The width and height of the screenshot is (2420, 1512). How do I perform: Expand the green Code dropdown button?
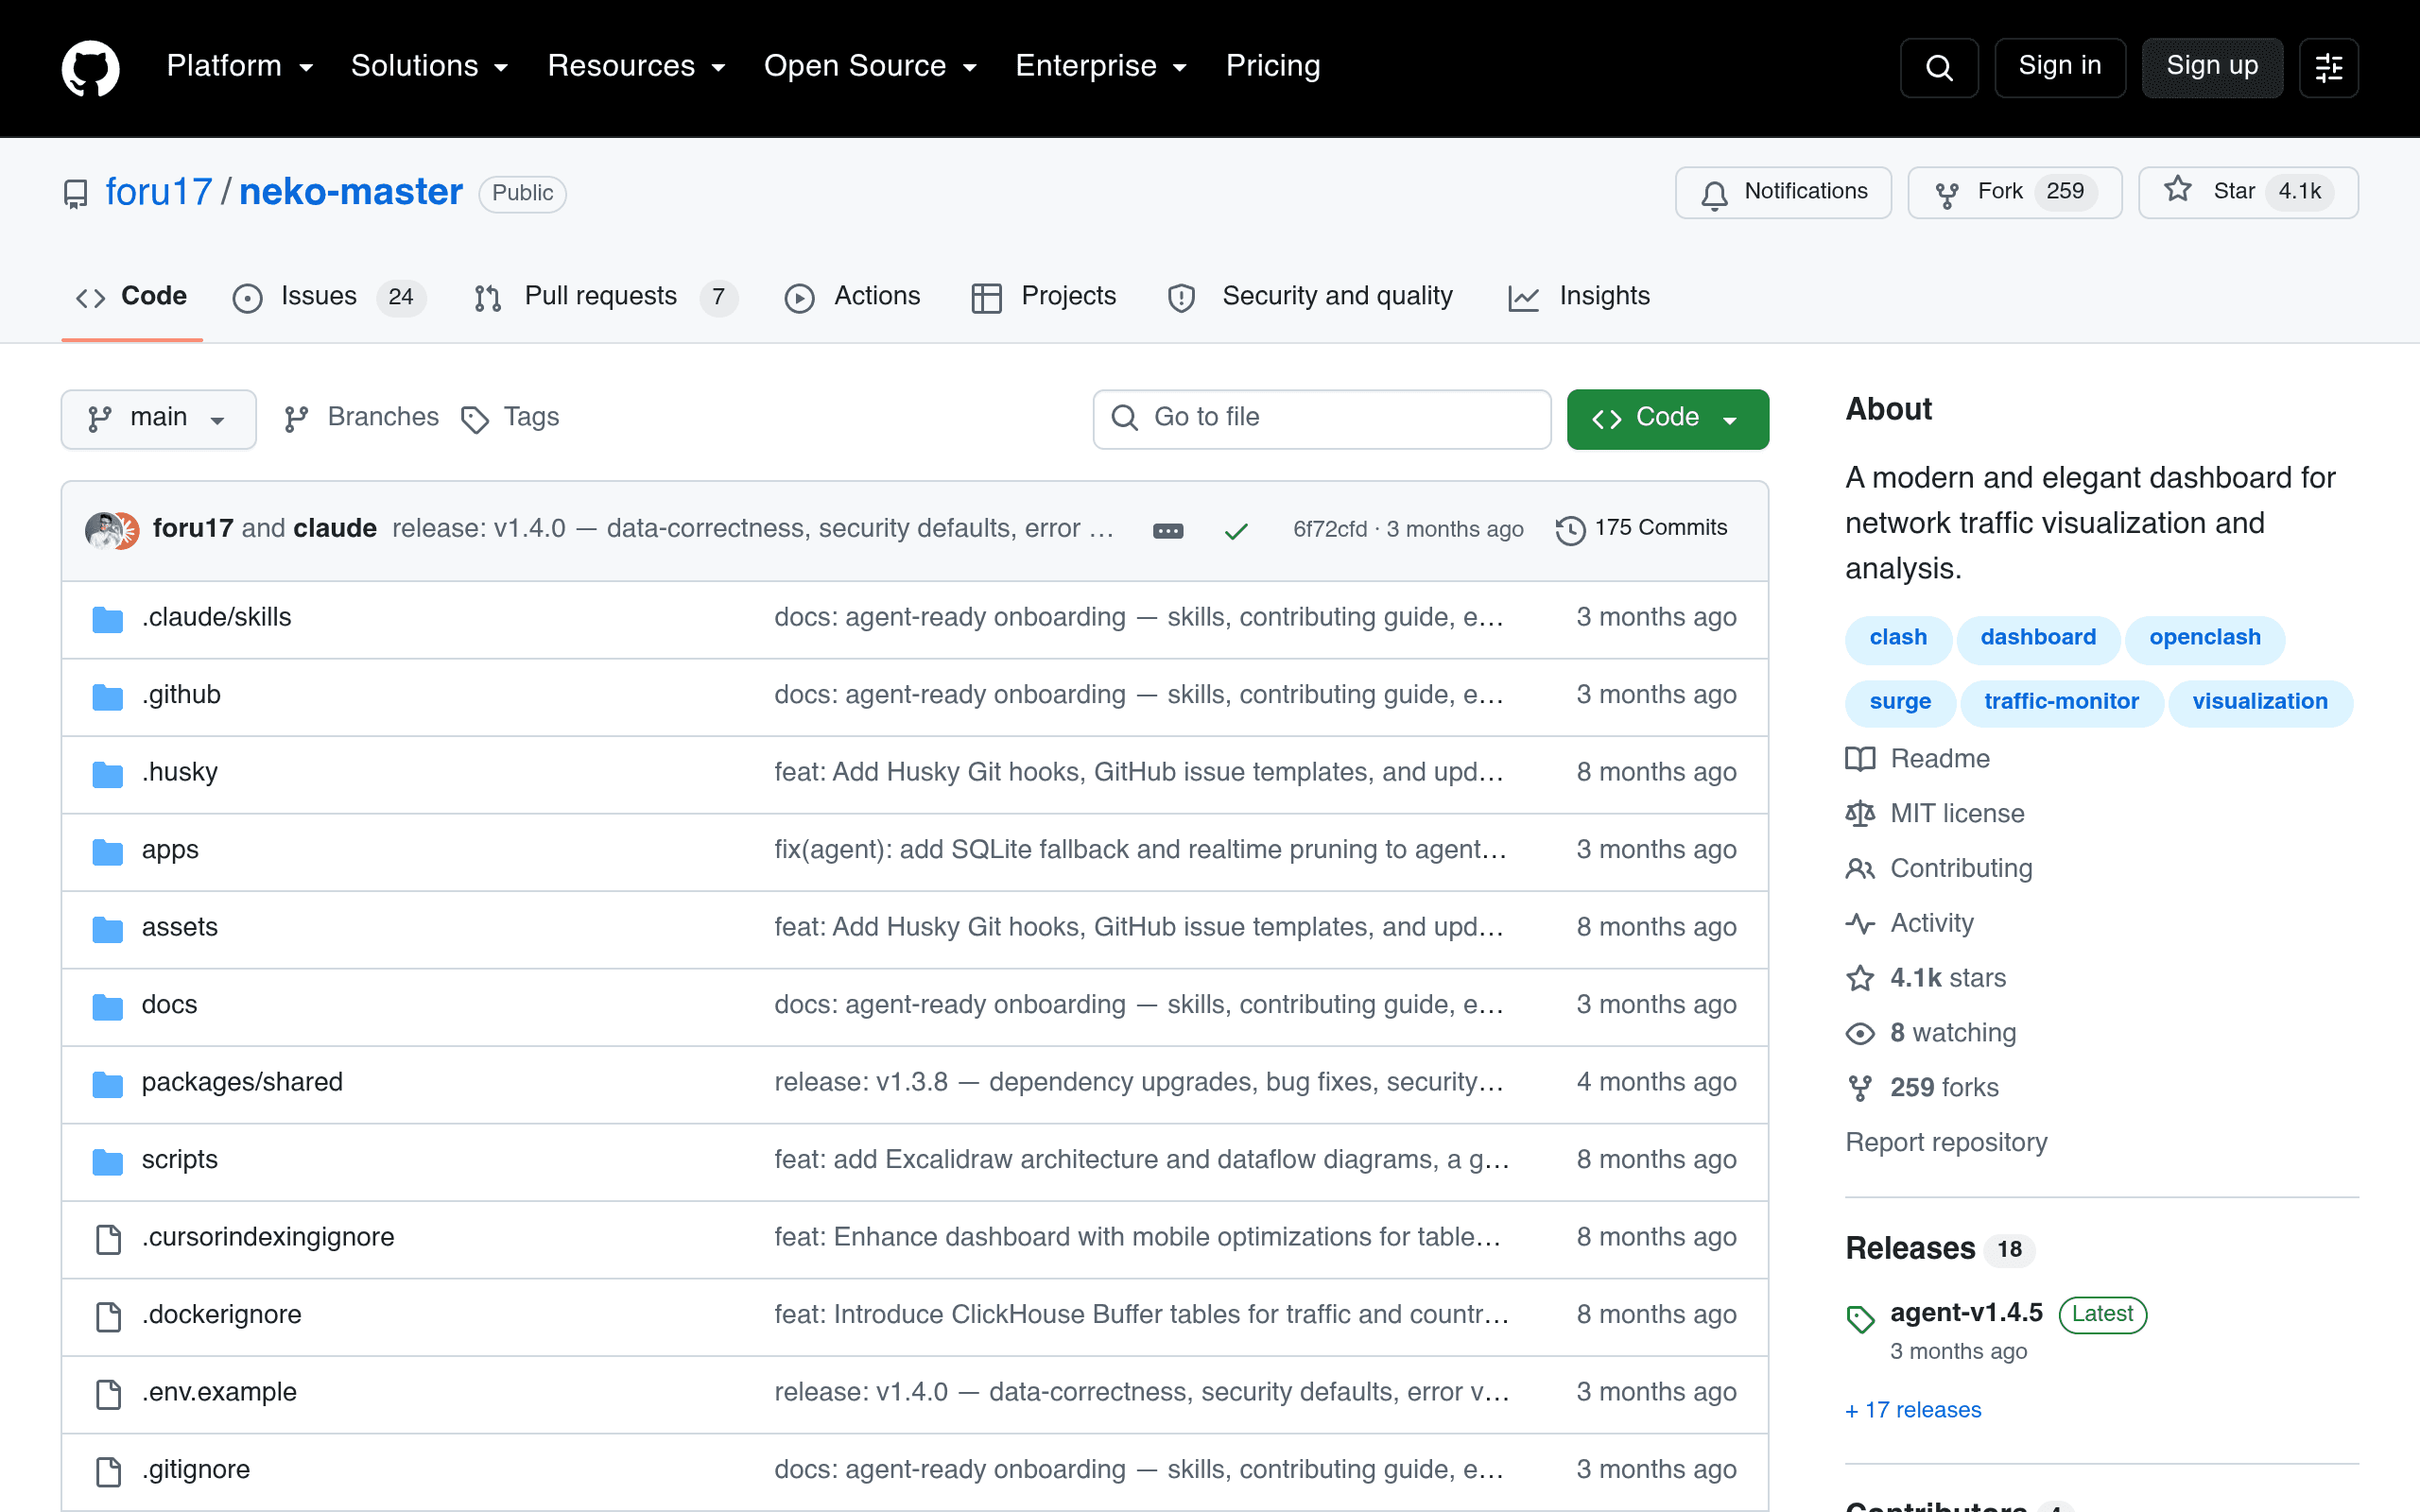pos(1667,418)
